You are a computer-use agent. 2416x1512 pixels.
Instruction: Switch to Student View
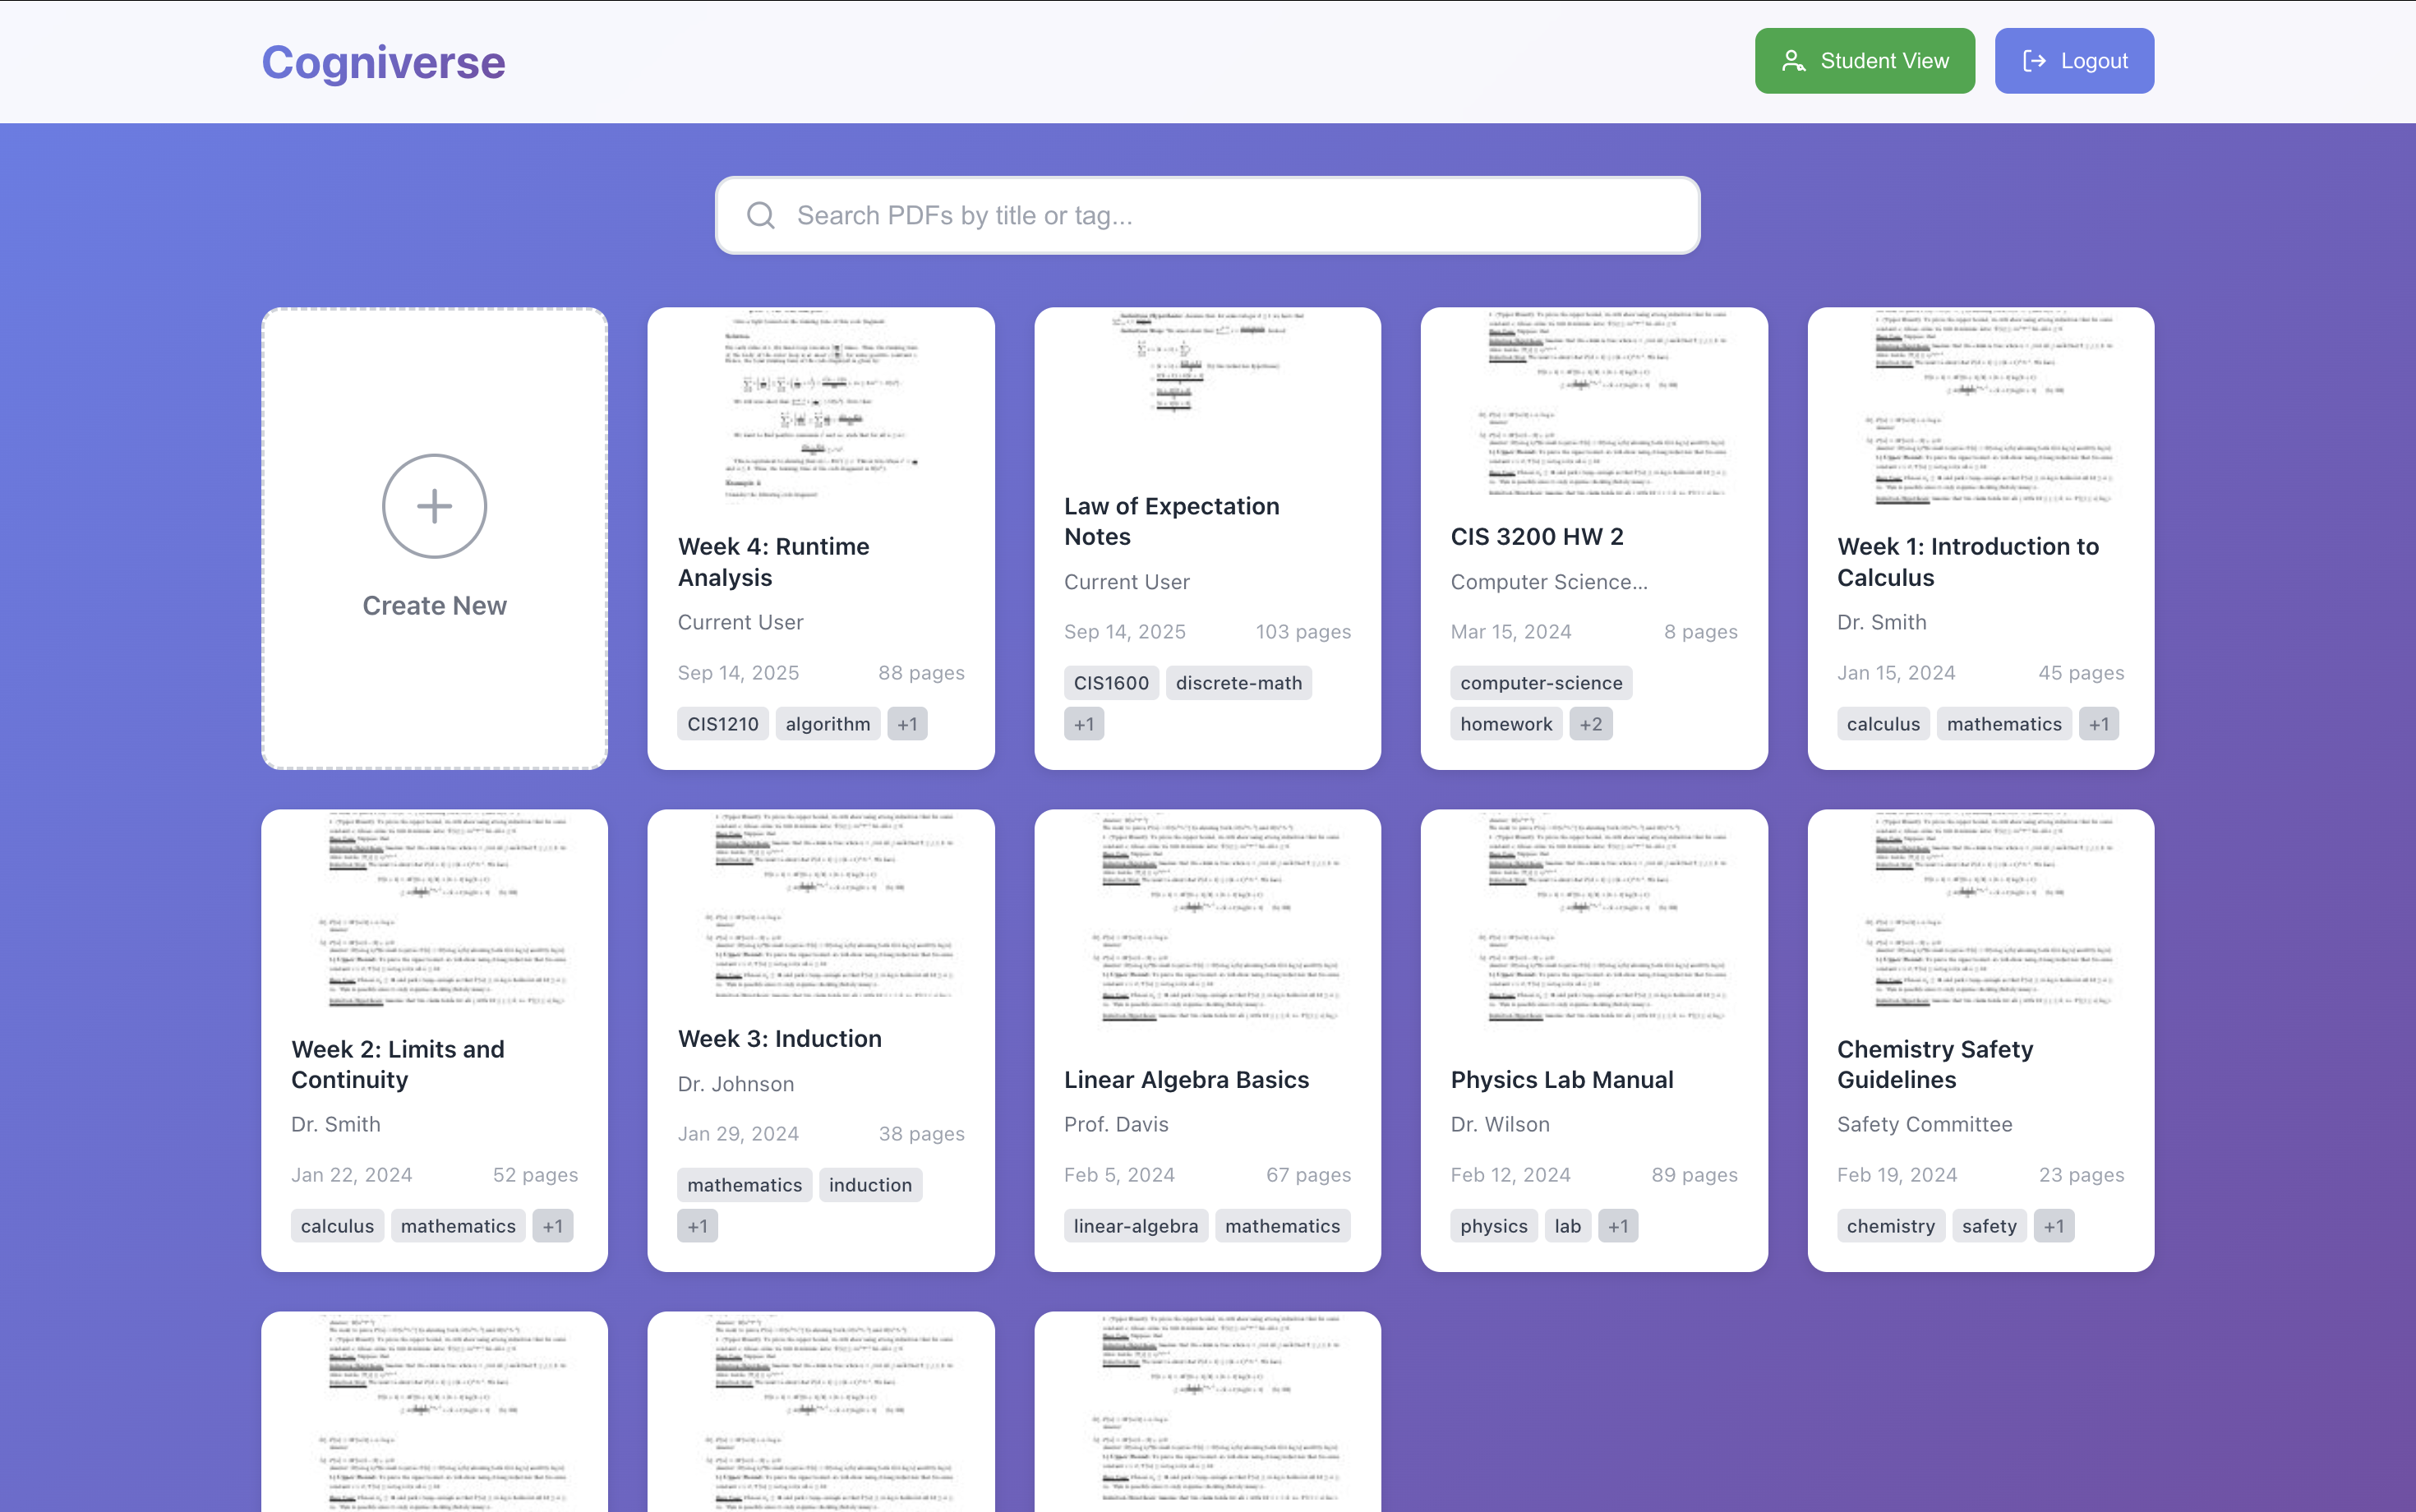coord(1864,61)
